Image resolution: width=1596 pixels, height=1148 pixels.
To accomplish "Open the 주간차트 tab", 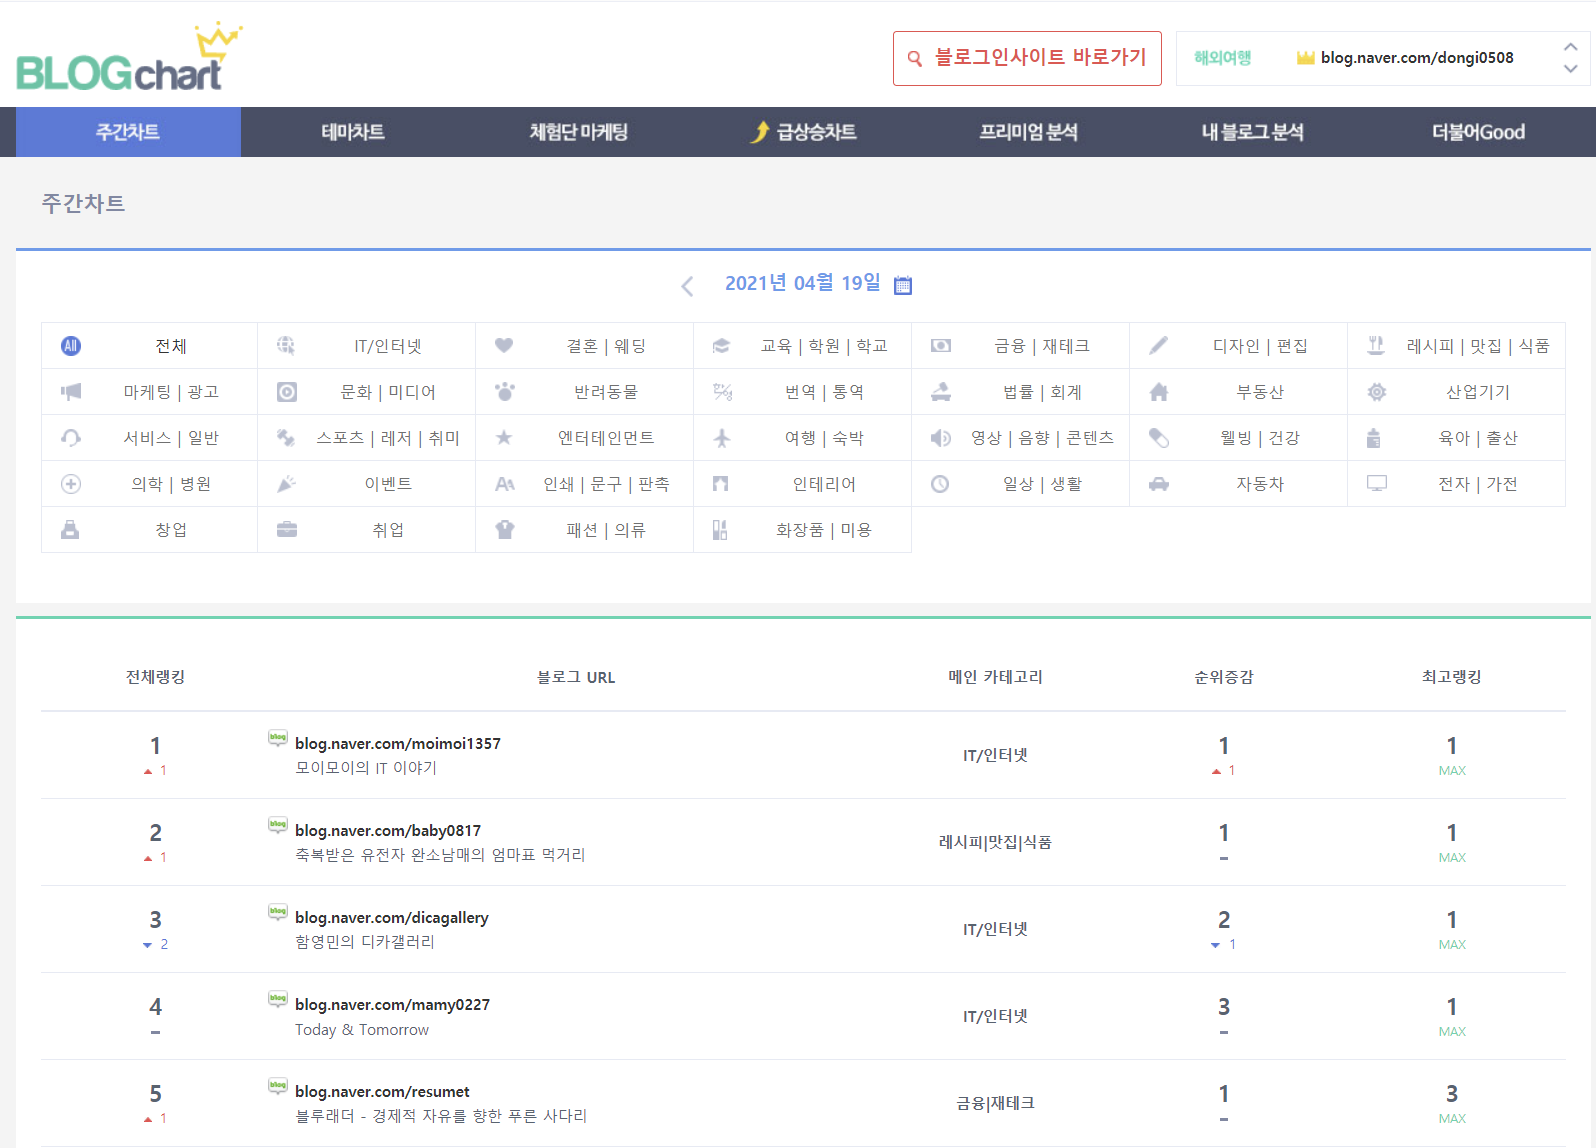I will [128, 132].
